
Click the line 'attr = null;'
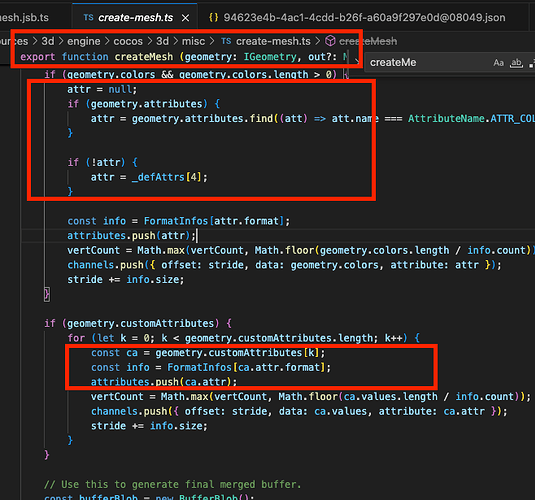point(102,89)
